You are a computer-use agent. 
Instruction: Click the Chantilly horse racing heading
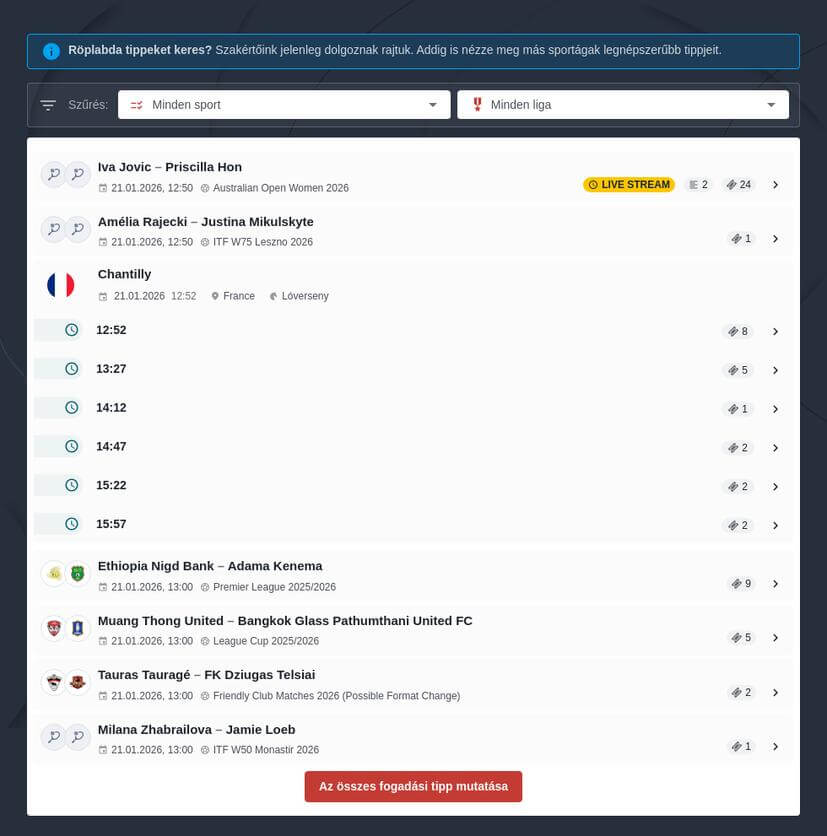point(124,274)
